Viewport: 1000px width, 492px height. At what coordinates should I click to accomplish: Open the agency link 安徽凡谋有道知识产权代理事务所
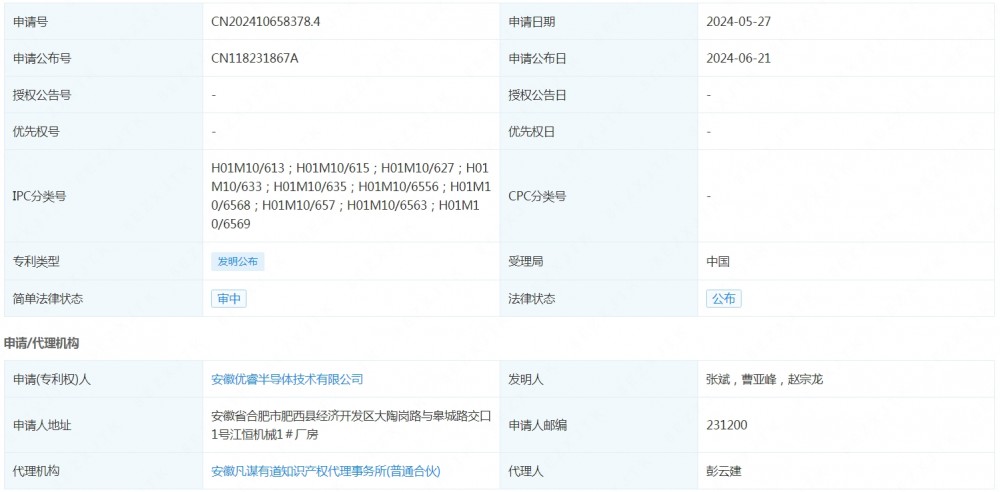[x=325, y=471]
